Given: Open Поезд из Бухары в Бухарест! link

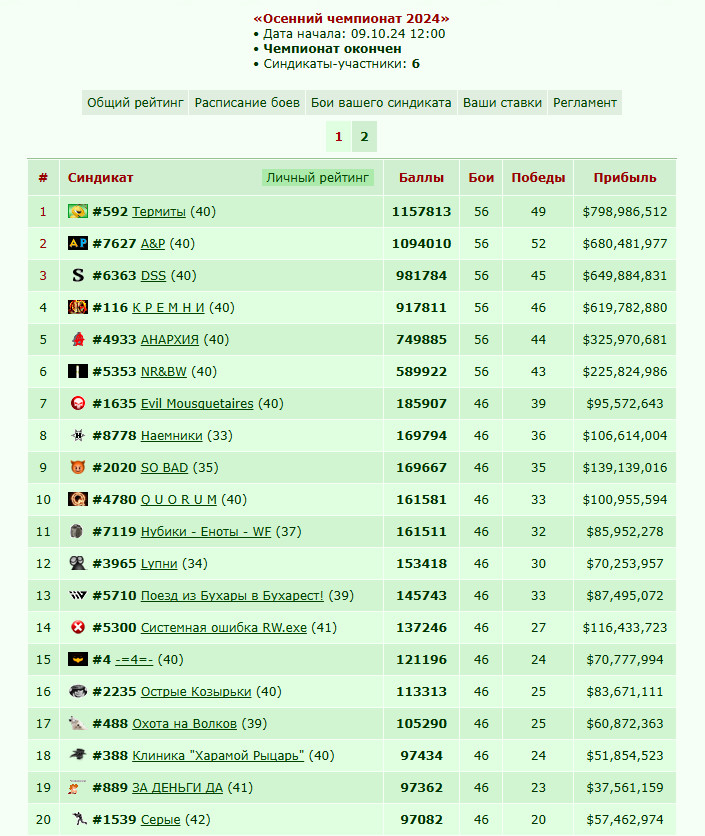Looking at the screenshot, I should 233,596.
